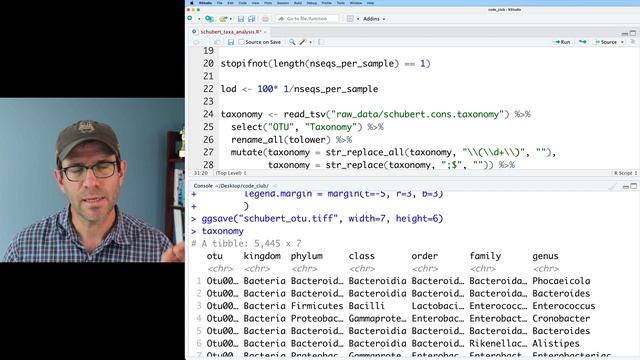Click the 31:20 cursor position indicator
Image resolution: width=640 pixels, height=360 pixels.
(x=201, y=173)
